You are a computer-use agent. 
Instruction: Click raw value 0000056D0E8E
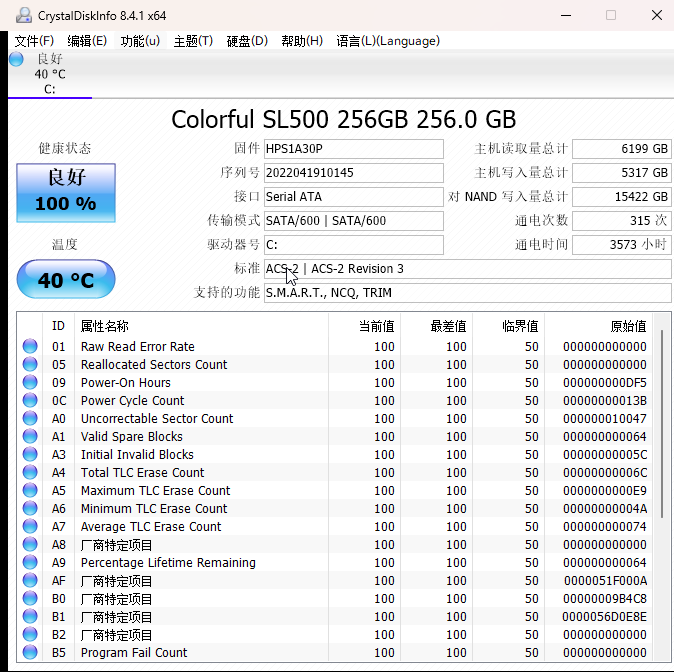[x=604, y=617]
